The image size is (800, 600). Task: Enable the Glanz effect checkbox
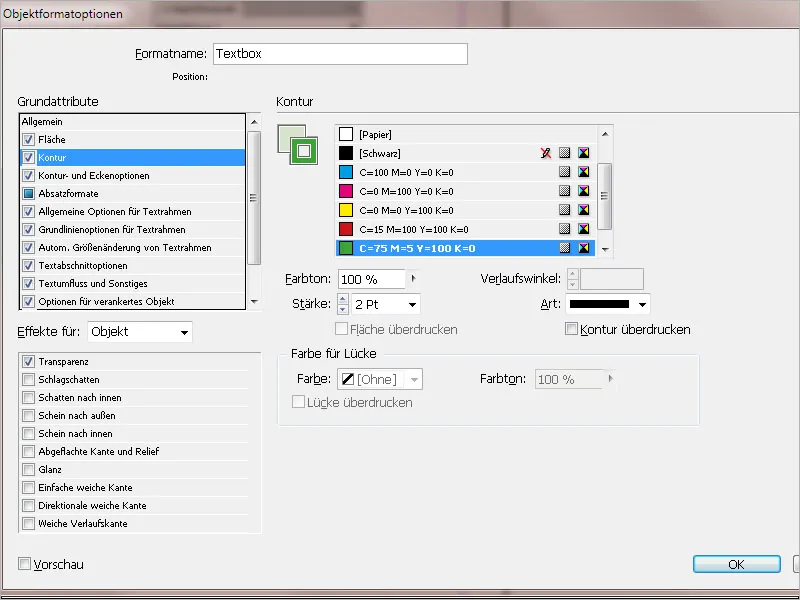pos(29,469)
